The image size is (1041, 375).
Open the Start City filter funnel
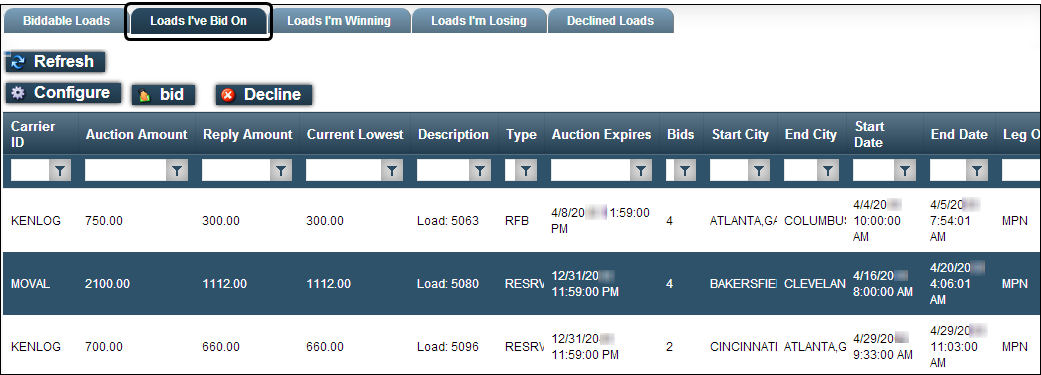click(759, 171)
